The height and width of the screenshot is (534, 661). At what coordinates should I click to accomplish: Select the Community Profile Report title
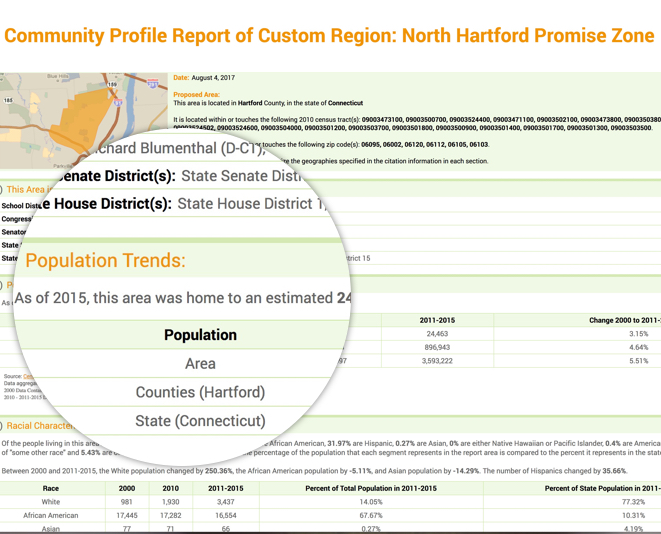(329, 35)
